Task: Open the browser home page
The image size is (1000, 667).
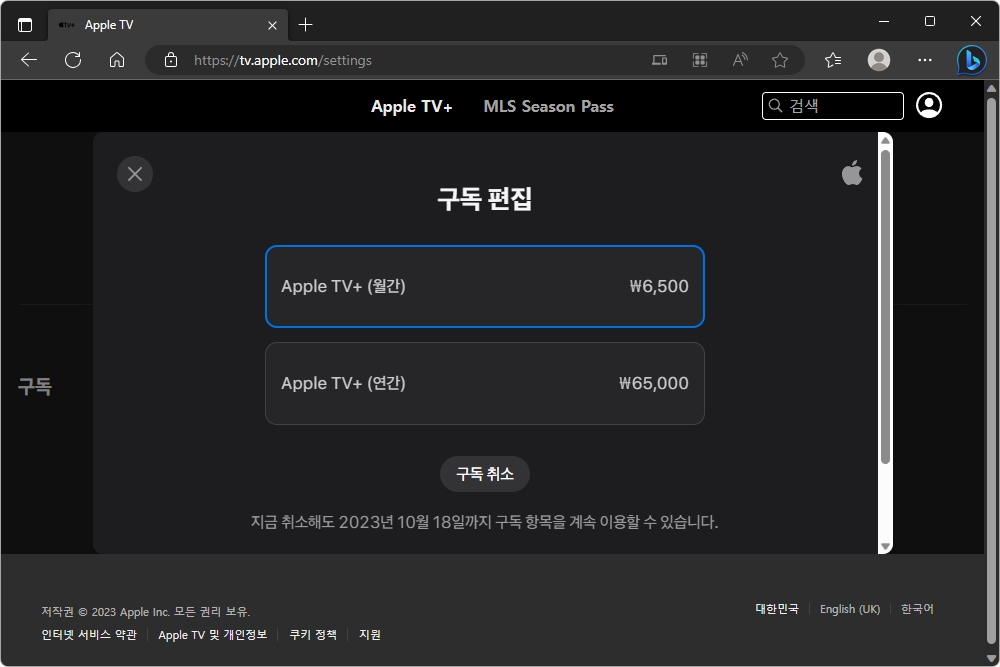Action: (x=117, y=60)
